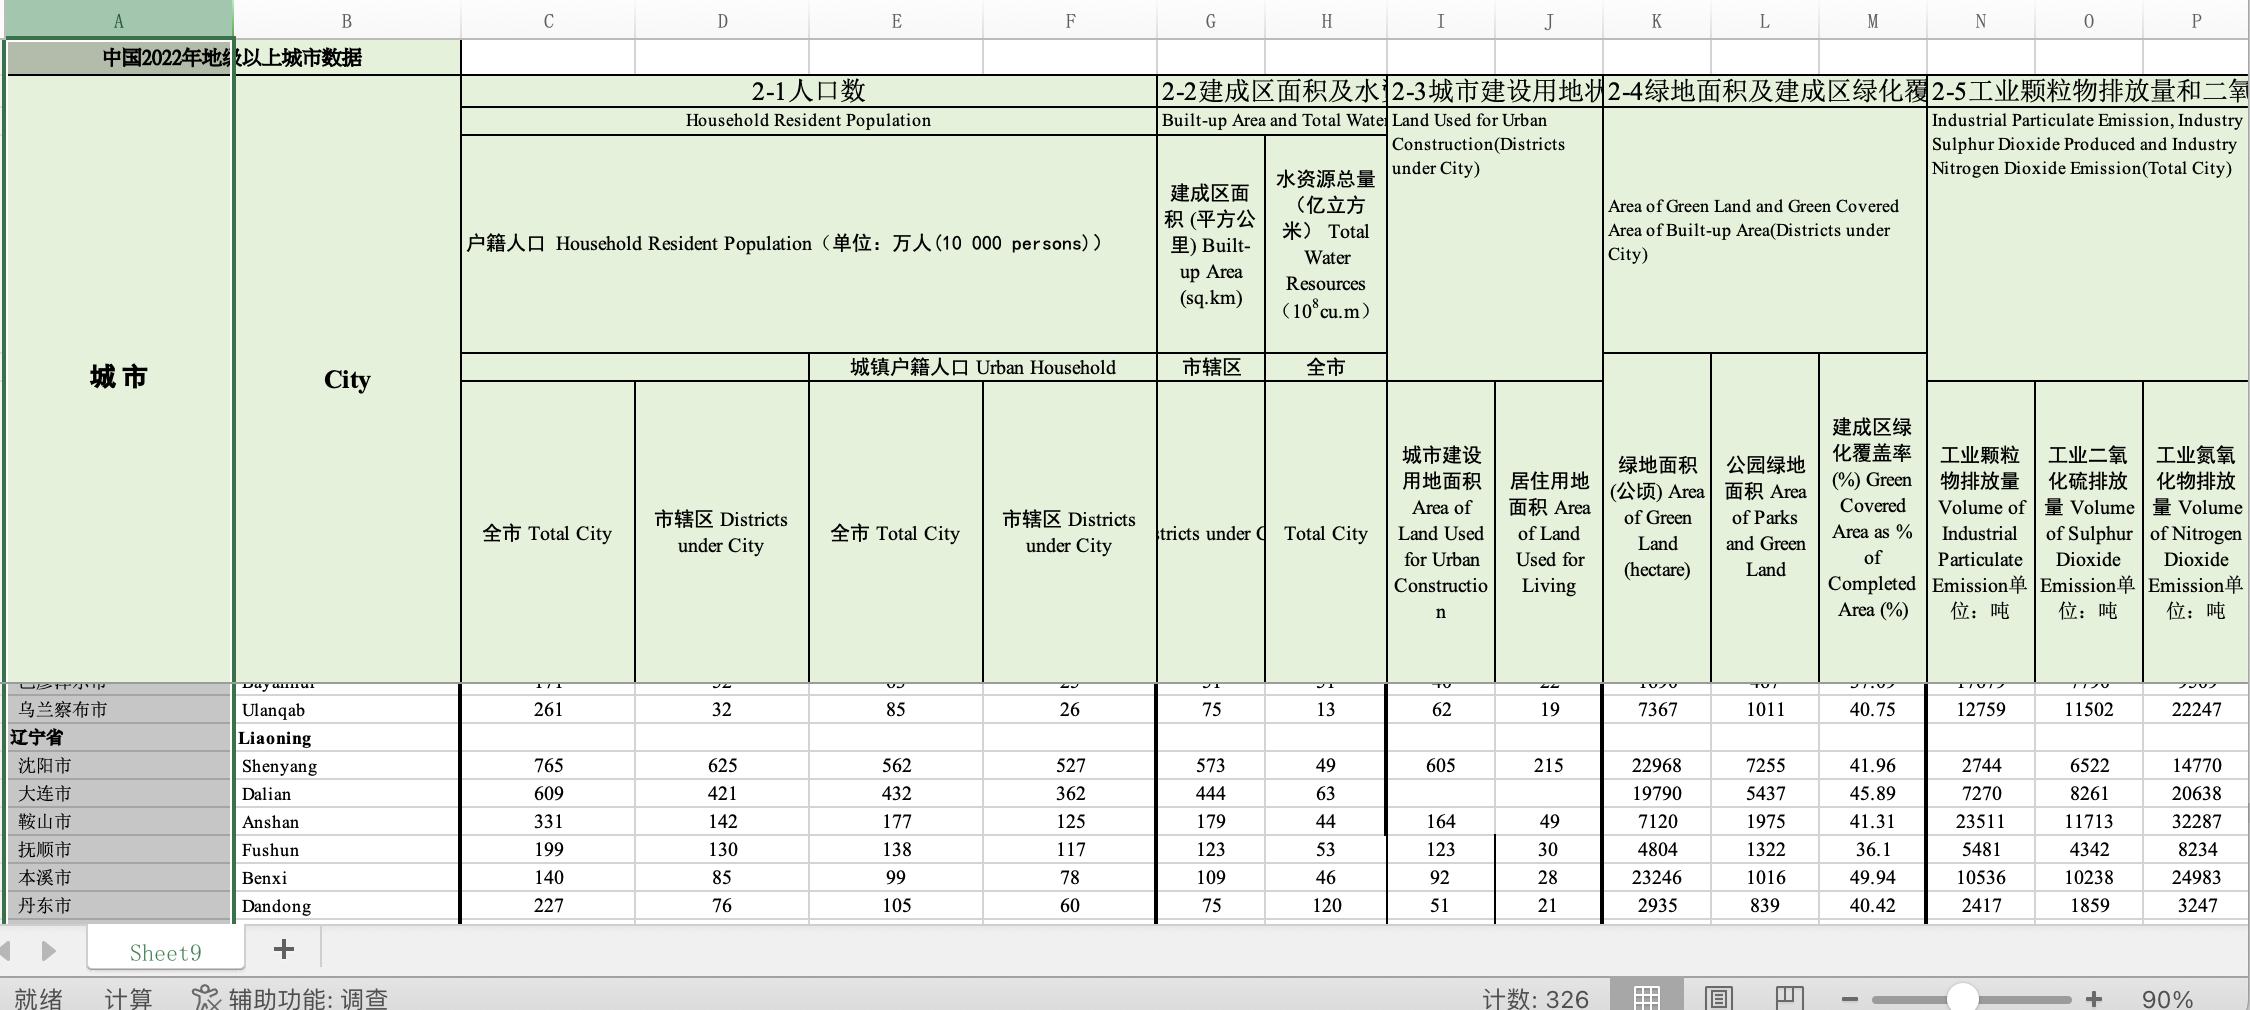Open zoom dialog via 90% label
This screenshot has height=1010, width=2250.
pyautogui.click(x=2167, y=999)
